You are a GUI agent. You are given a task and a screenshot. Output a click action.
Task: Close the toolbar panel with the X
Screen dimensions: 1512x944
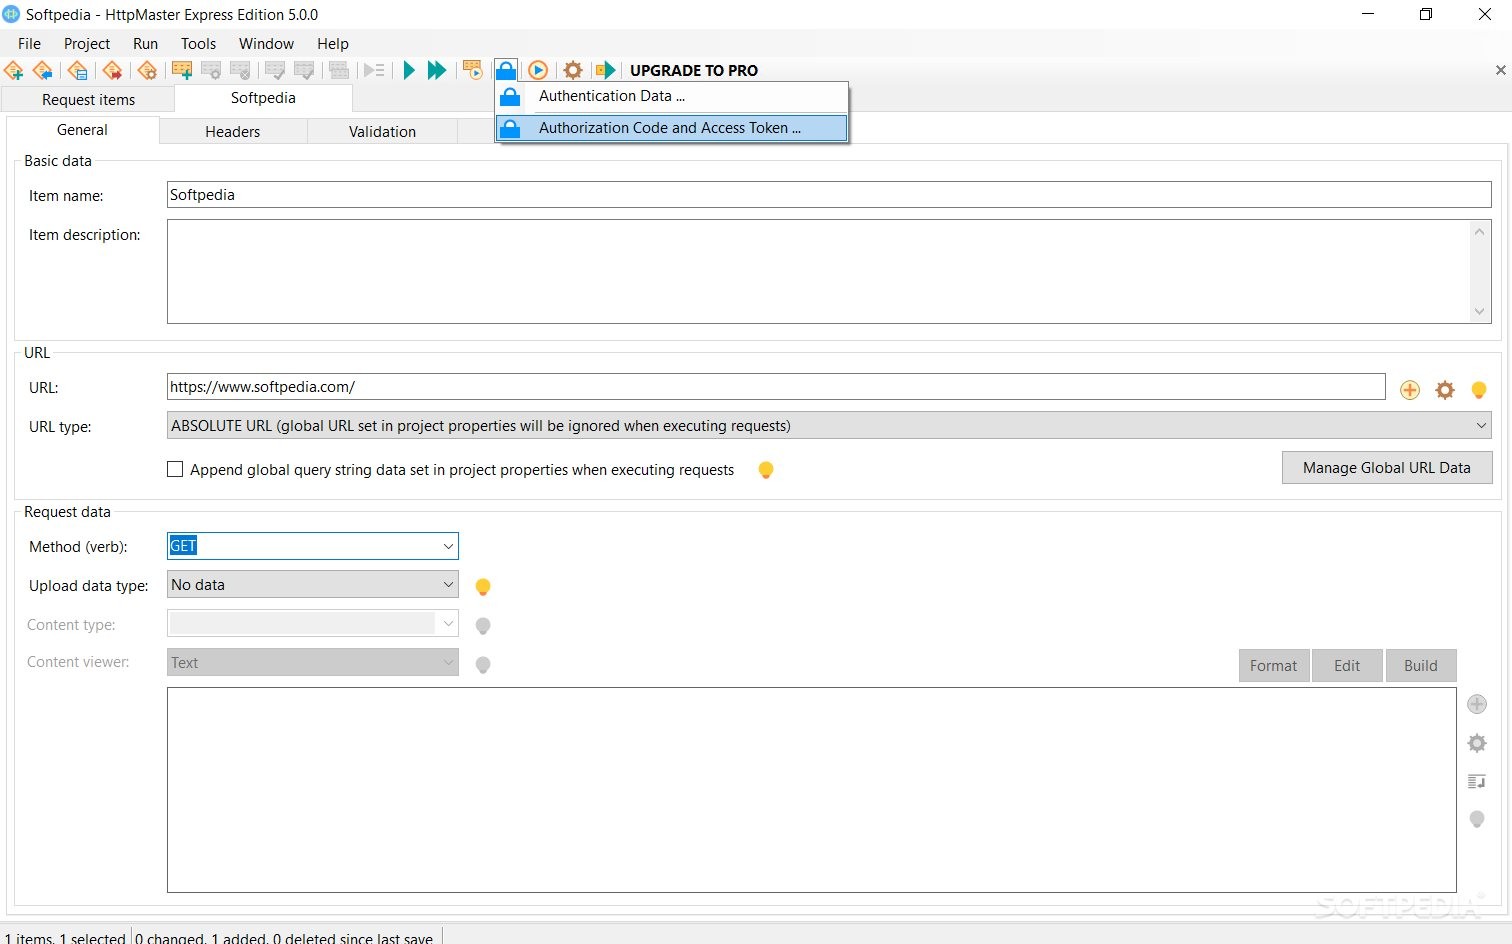tap(1500, 70)
